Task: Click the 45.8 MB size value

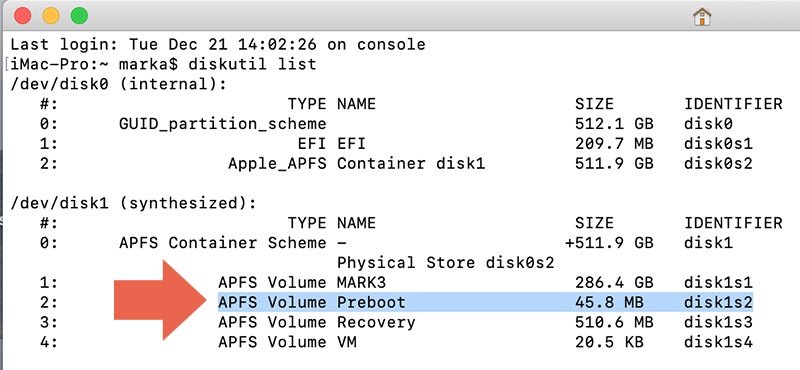Action: tap(609, 302)
